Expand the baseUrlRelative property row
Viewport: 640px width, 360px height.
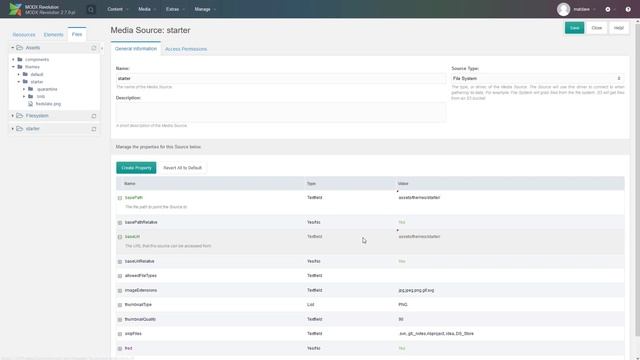120,262
